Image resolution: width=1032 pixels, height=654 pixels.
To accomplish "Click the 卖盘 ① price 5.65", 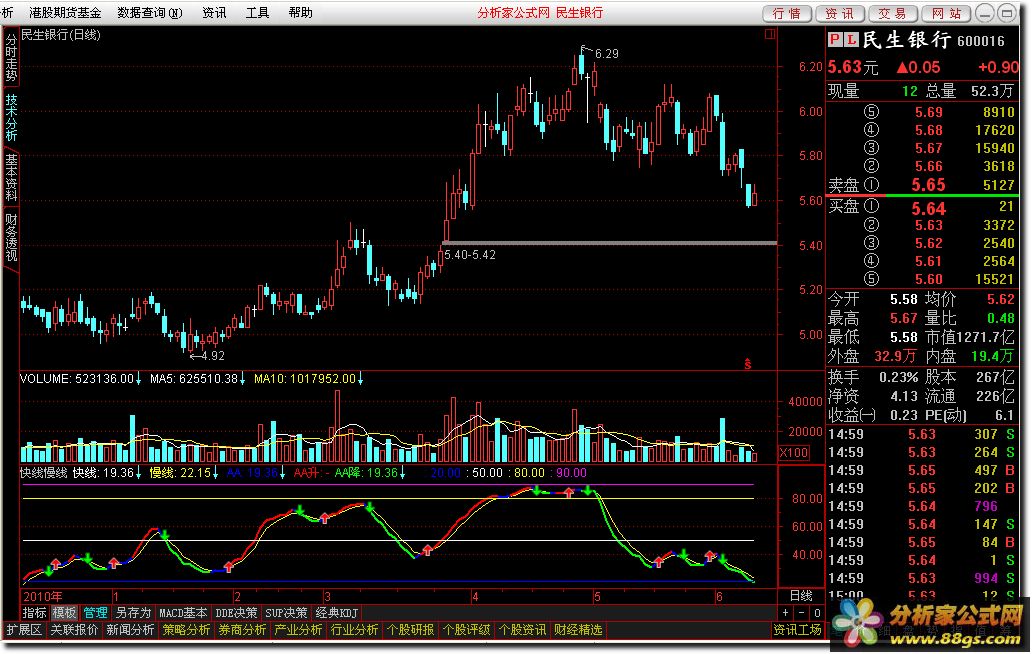I will coord(928,185).
